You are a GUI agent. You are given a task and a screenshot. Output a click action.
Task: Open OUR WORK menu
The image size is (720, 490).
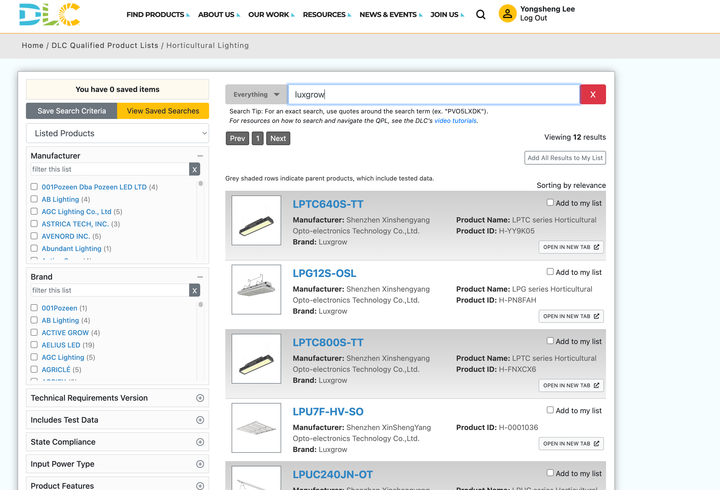pos(271,15)
